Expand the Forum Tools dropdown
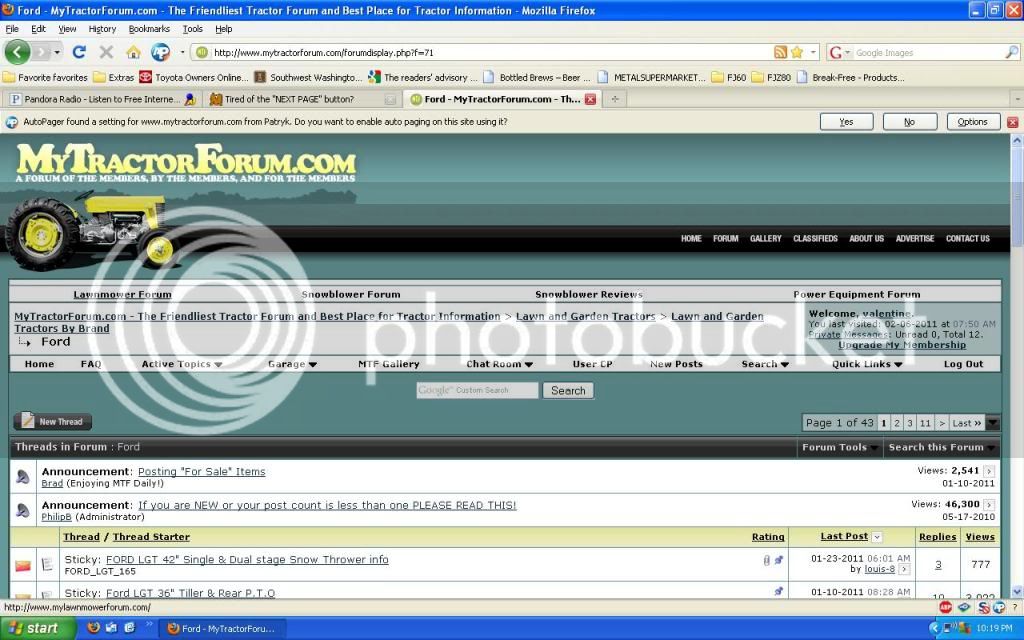The width and height of the screenshot is (1024, 640). (840, 447)
